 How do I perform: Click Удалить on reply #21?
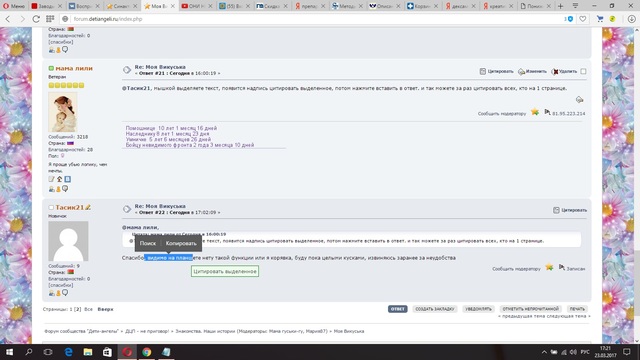pos(564,71)
